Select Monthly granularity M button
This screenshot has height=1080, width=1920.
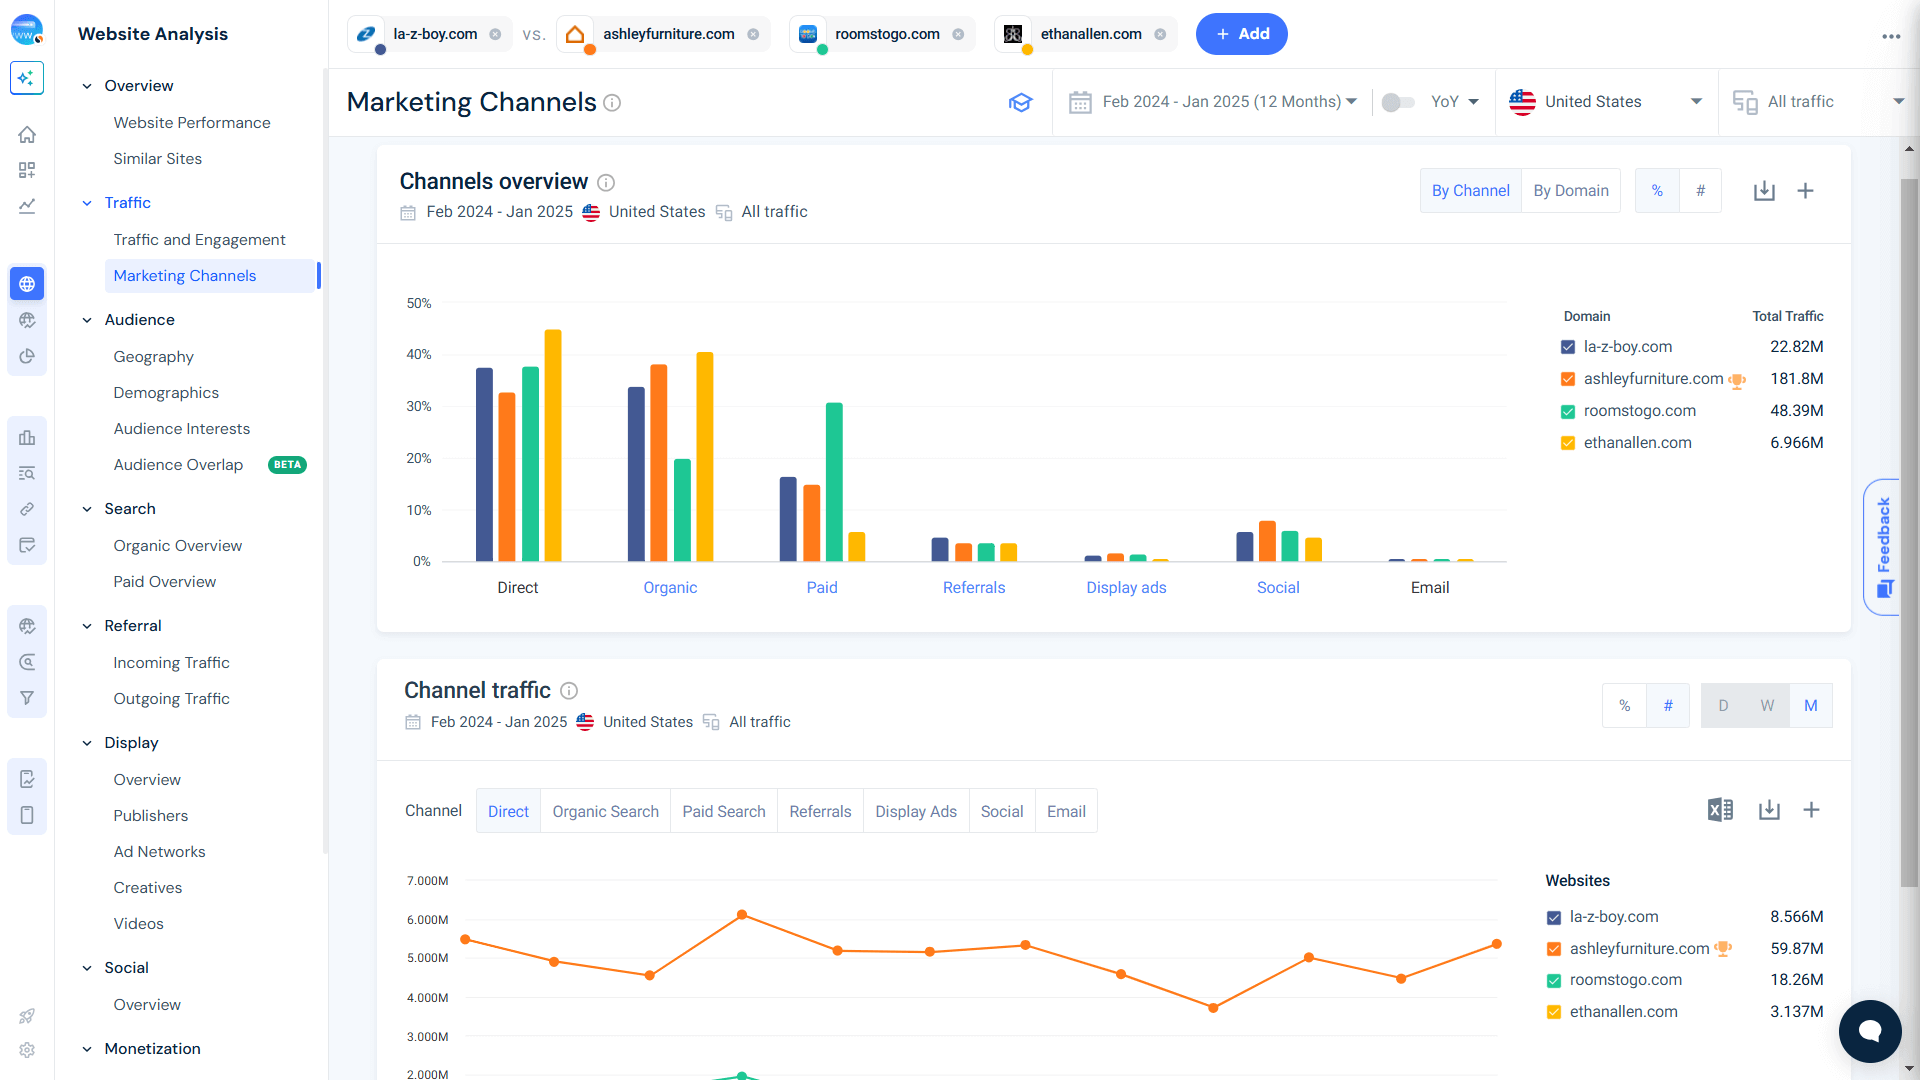[x=1811, y=706]
